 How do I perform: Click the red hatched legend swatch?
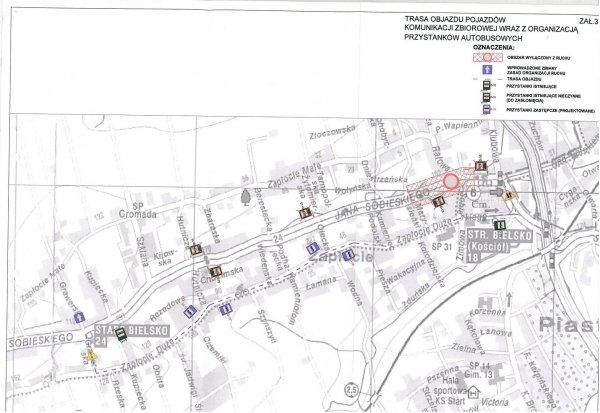[x=488, y=58]
